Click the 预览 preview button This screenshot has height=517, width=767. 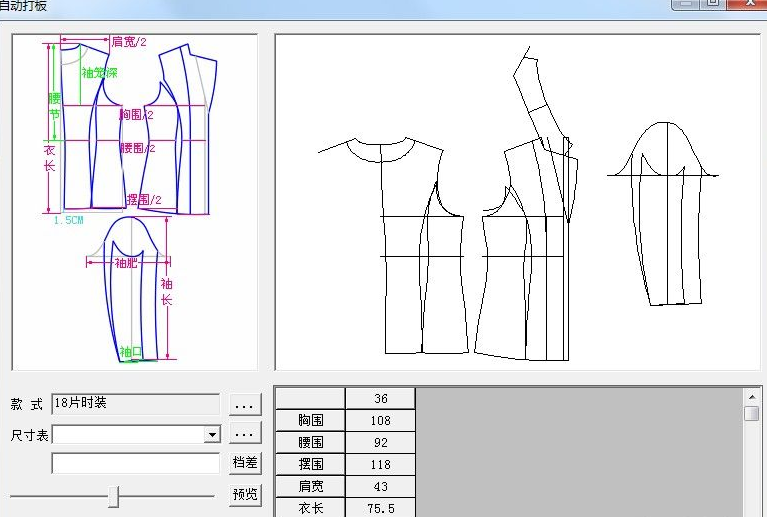(x=245, y=494)
